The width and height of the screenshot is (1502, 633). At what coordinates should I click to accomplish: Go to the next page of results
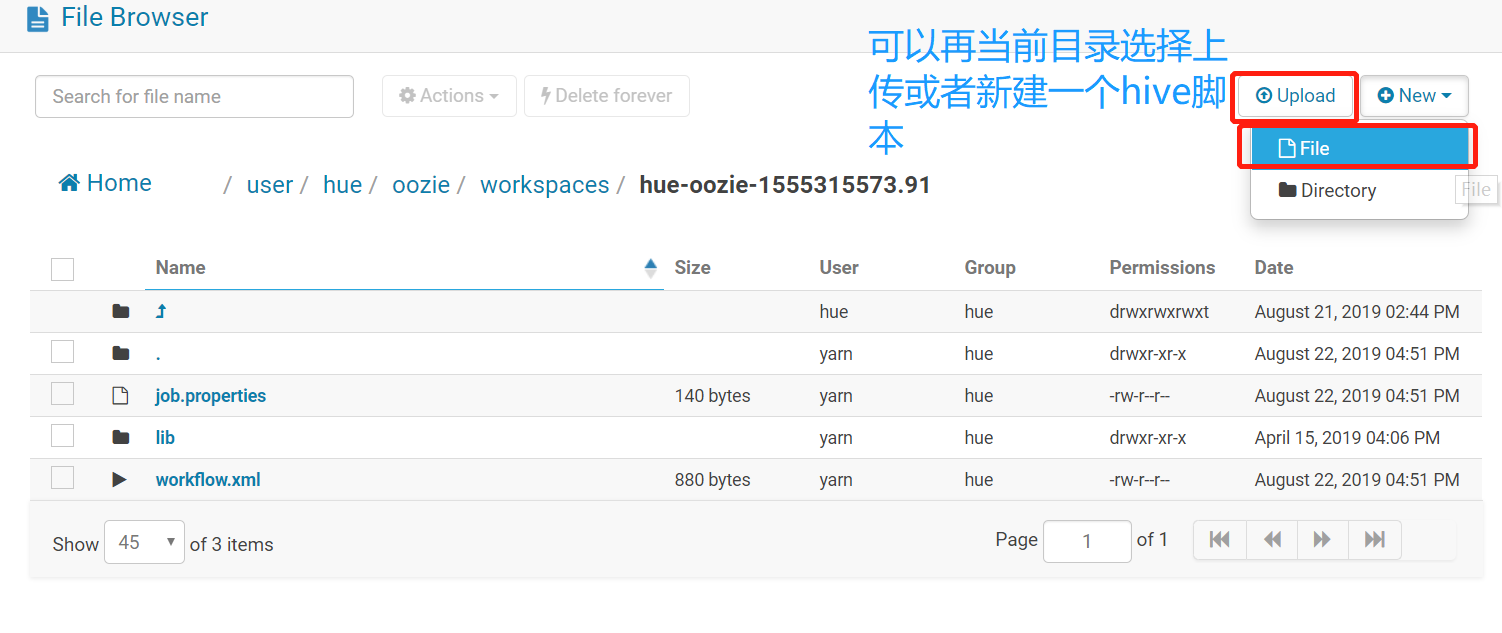(1323, 540)
